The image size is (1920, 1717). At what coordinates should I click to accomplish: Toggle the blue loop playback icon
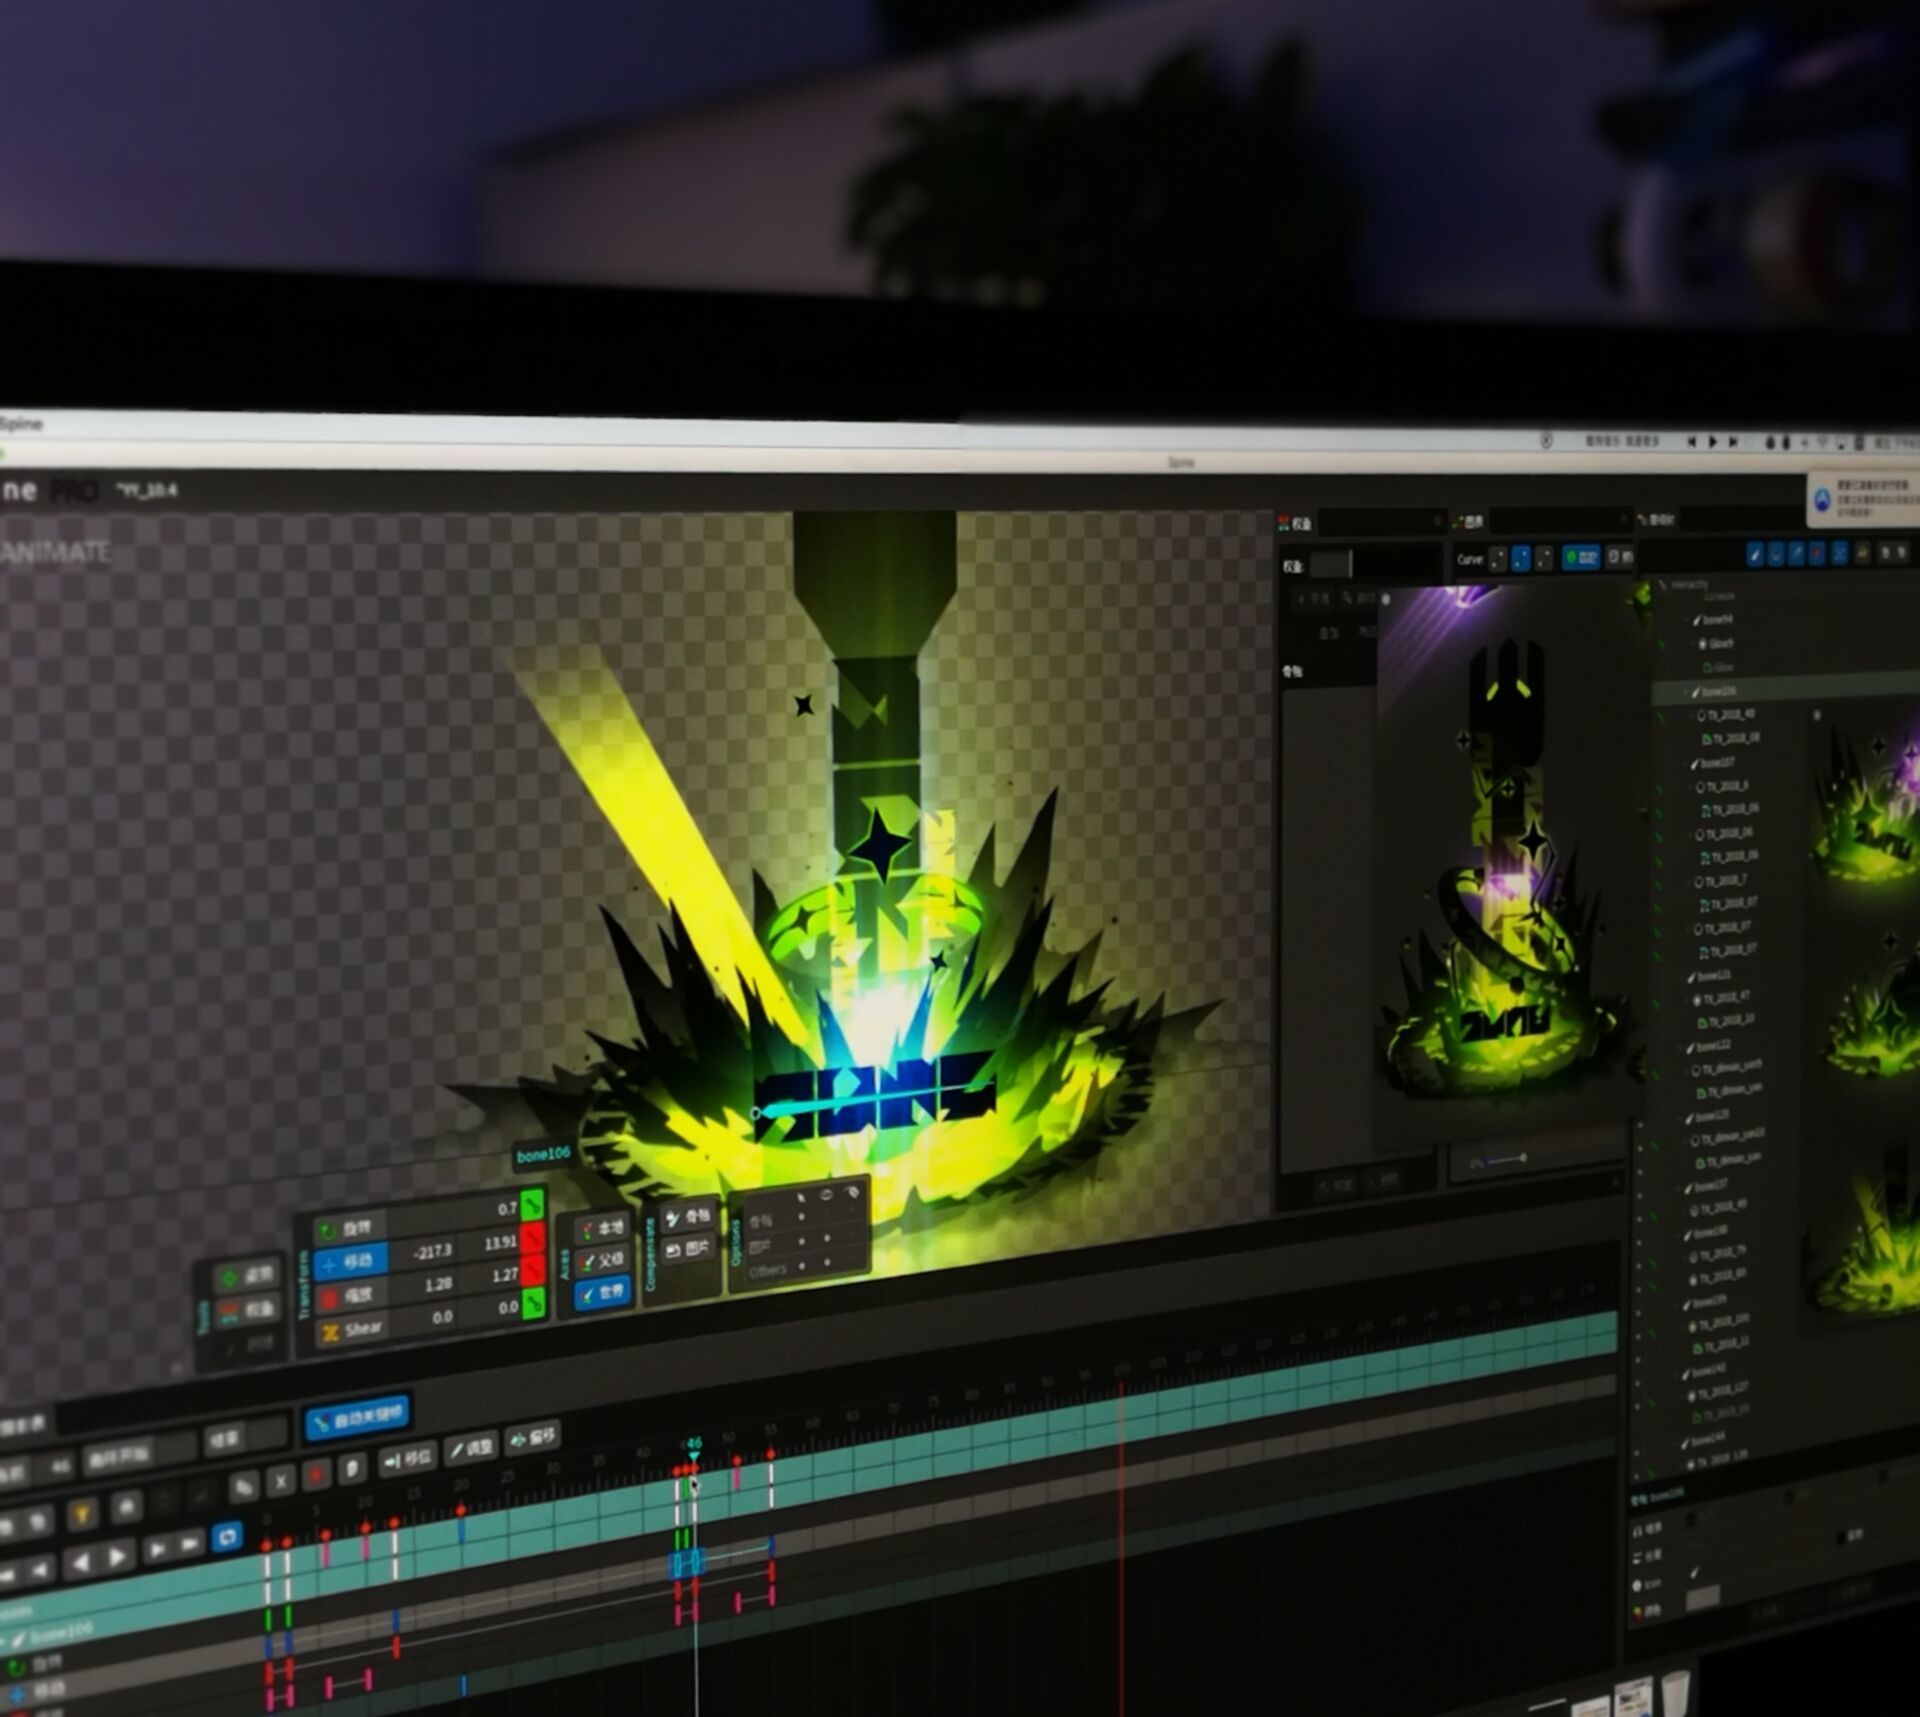(227, 1537)
